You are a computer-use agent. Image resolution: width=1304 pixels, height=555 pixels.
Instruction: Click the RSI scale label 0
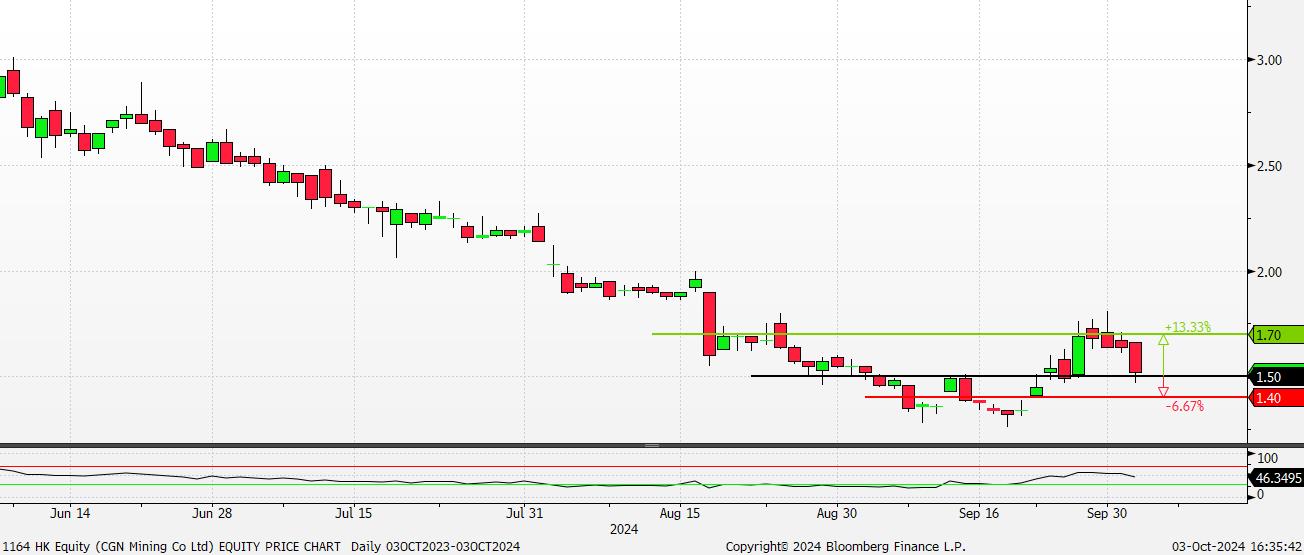1260,494
